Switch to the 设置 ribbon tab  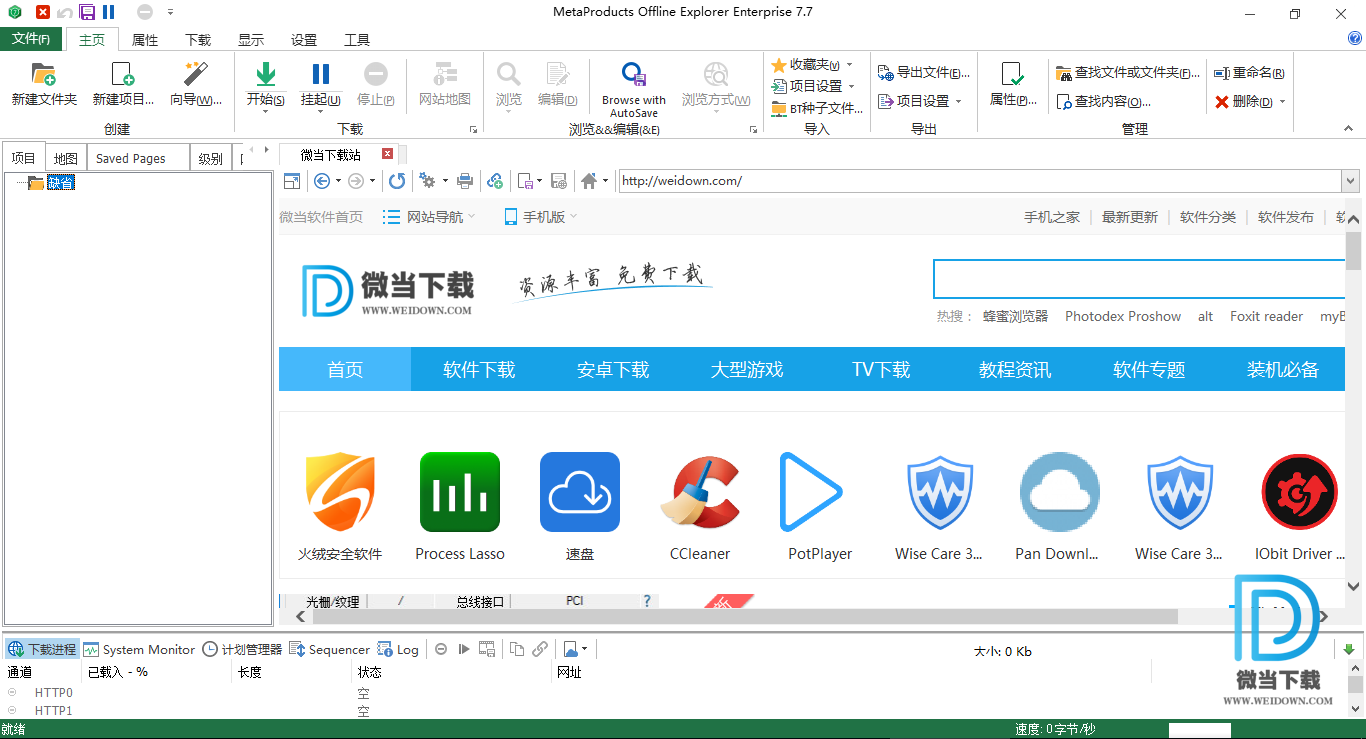click(304, 40)
